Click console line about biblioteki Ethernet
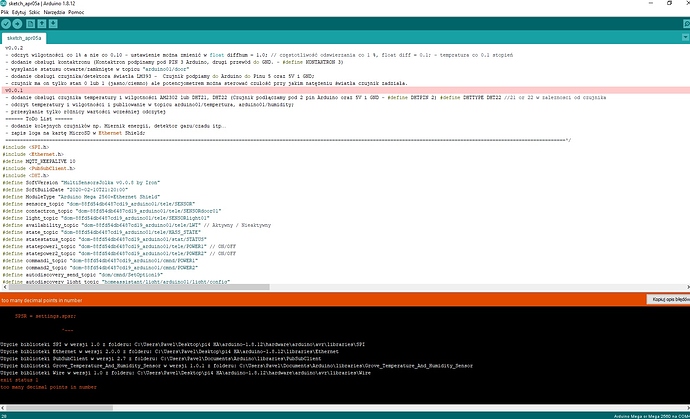The image size is (690, 419). point(169,352)
